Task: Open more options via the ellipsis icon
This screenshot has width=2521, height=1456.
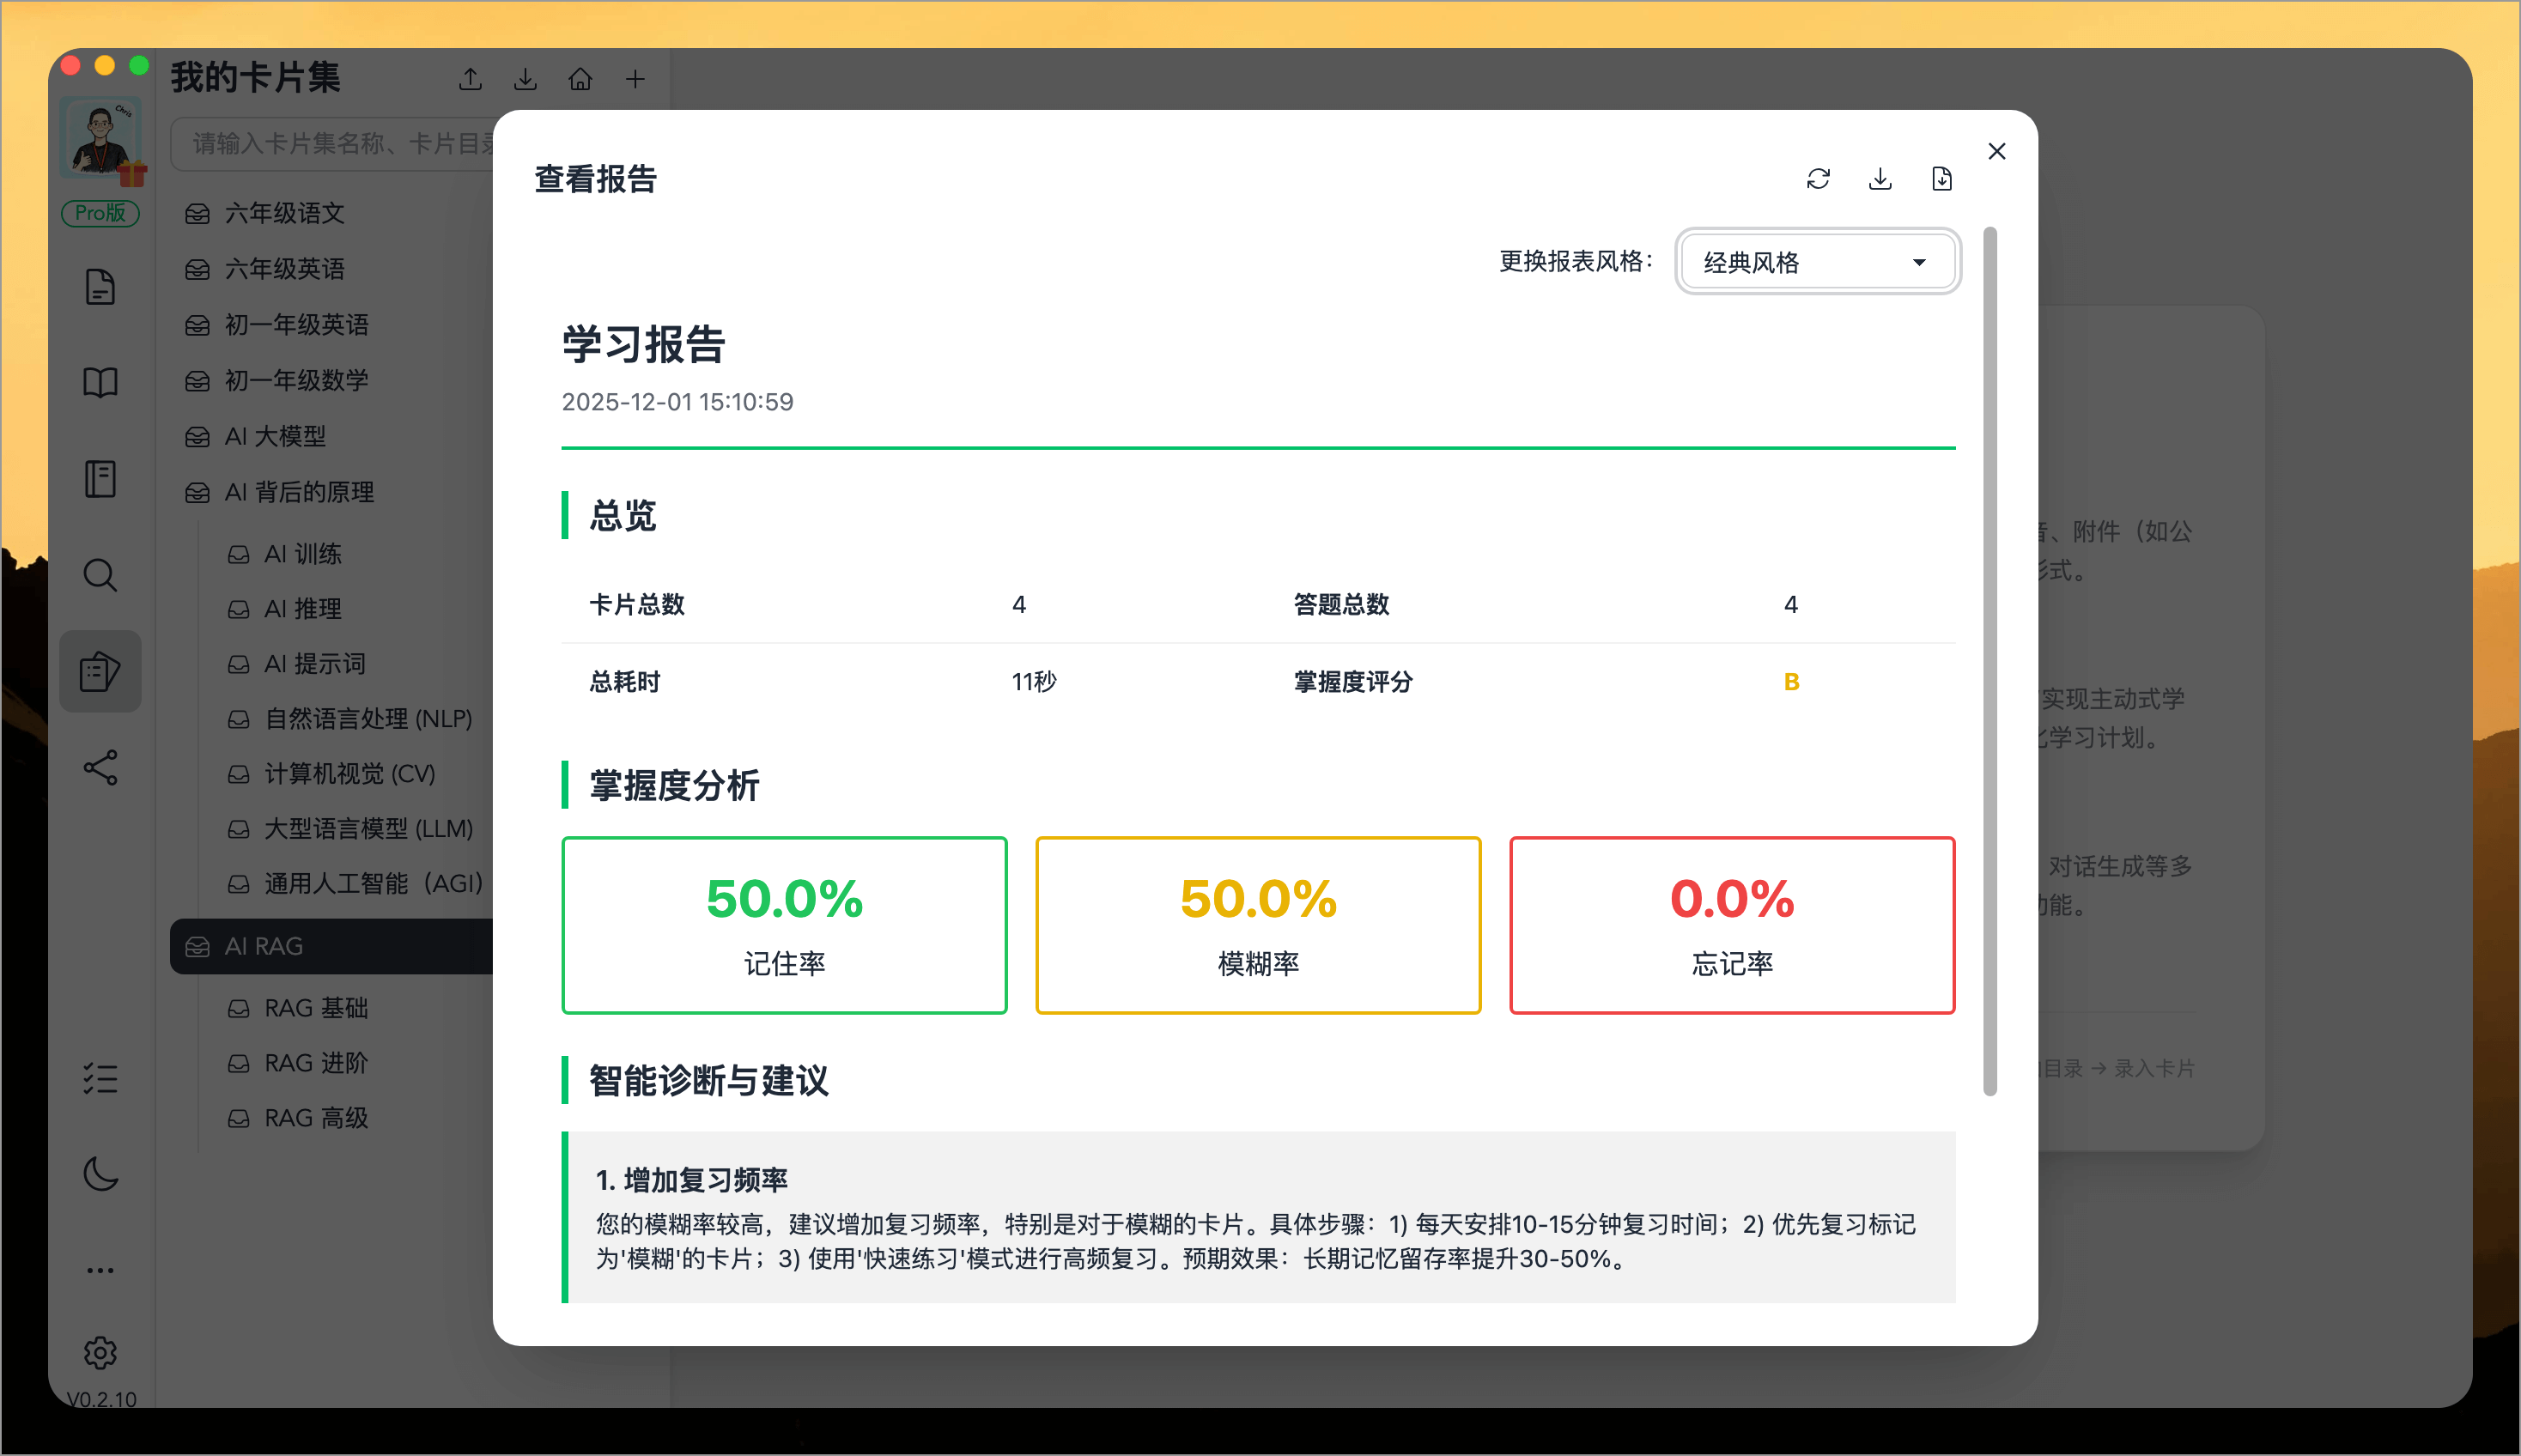Action: (101, 1270)
